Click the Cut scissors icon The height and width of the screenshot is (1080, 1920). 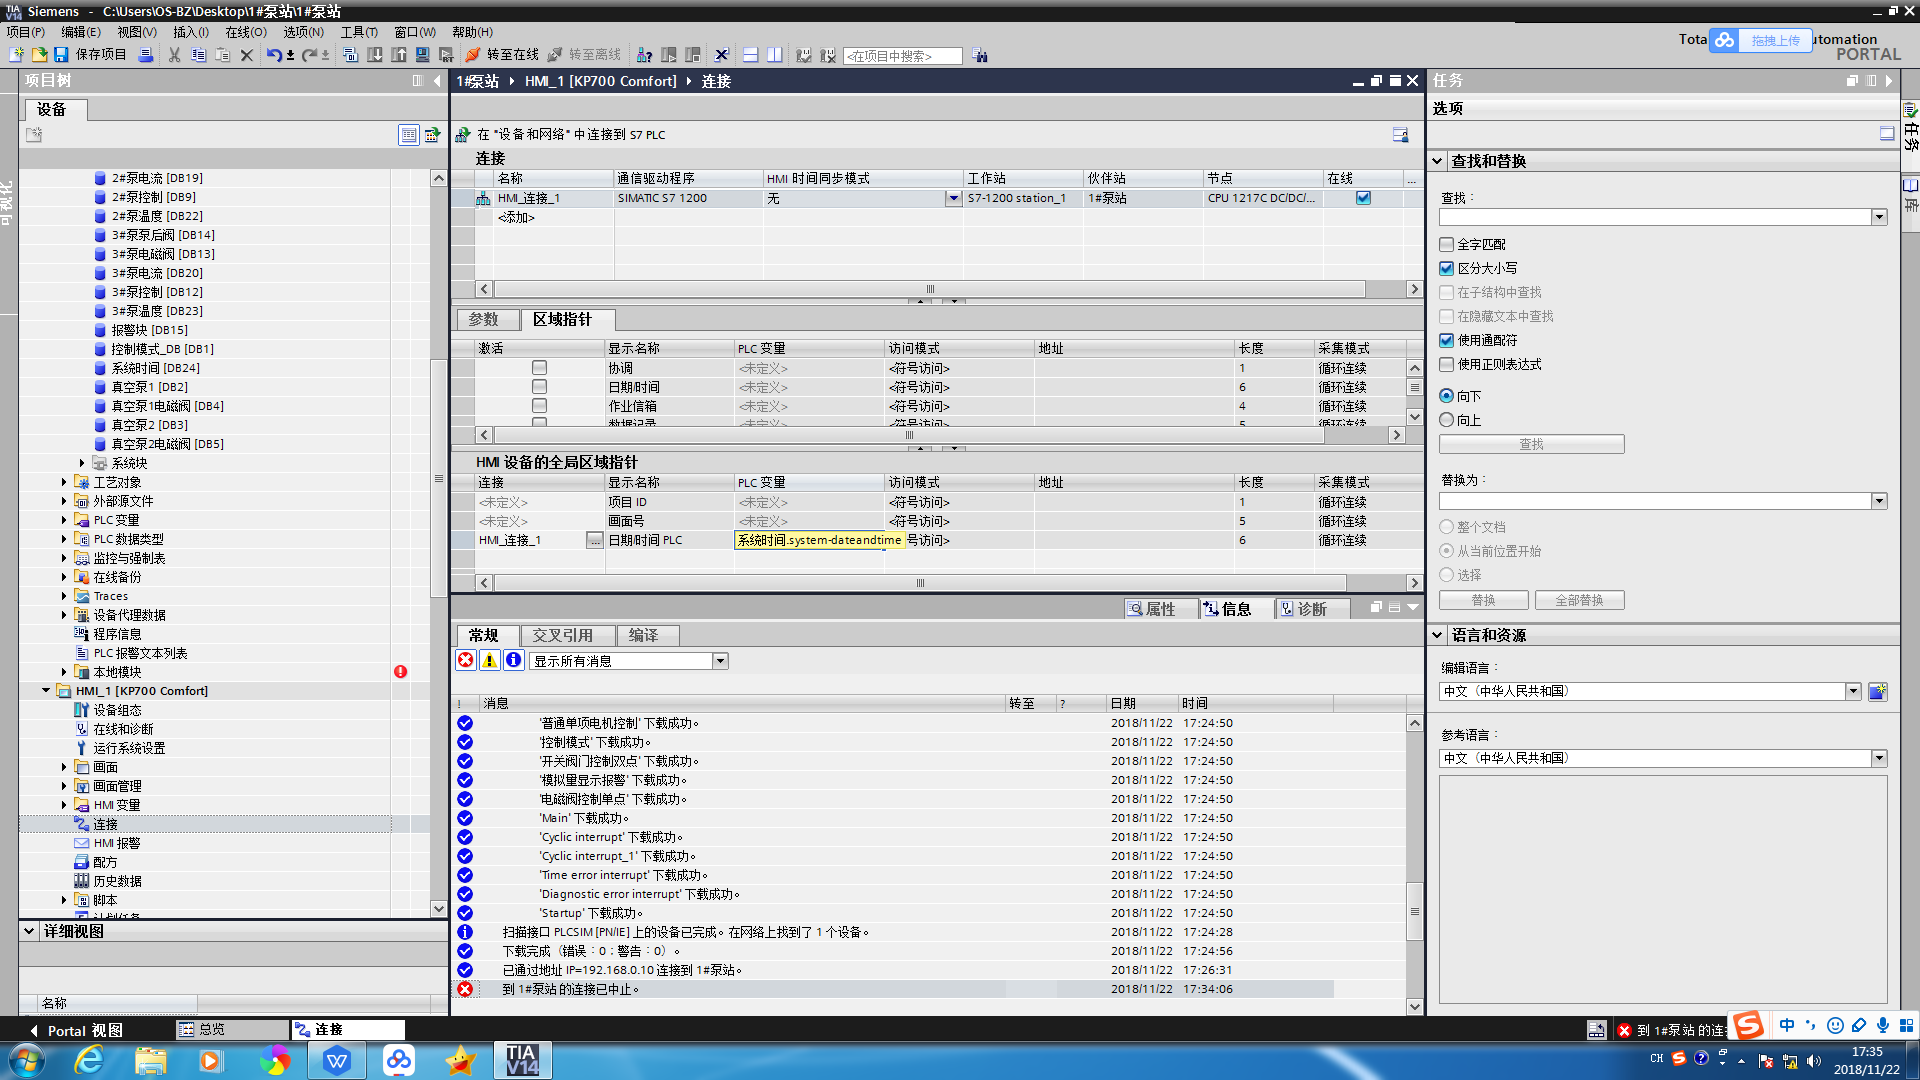point(174,55)
